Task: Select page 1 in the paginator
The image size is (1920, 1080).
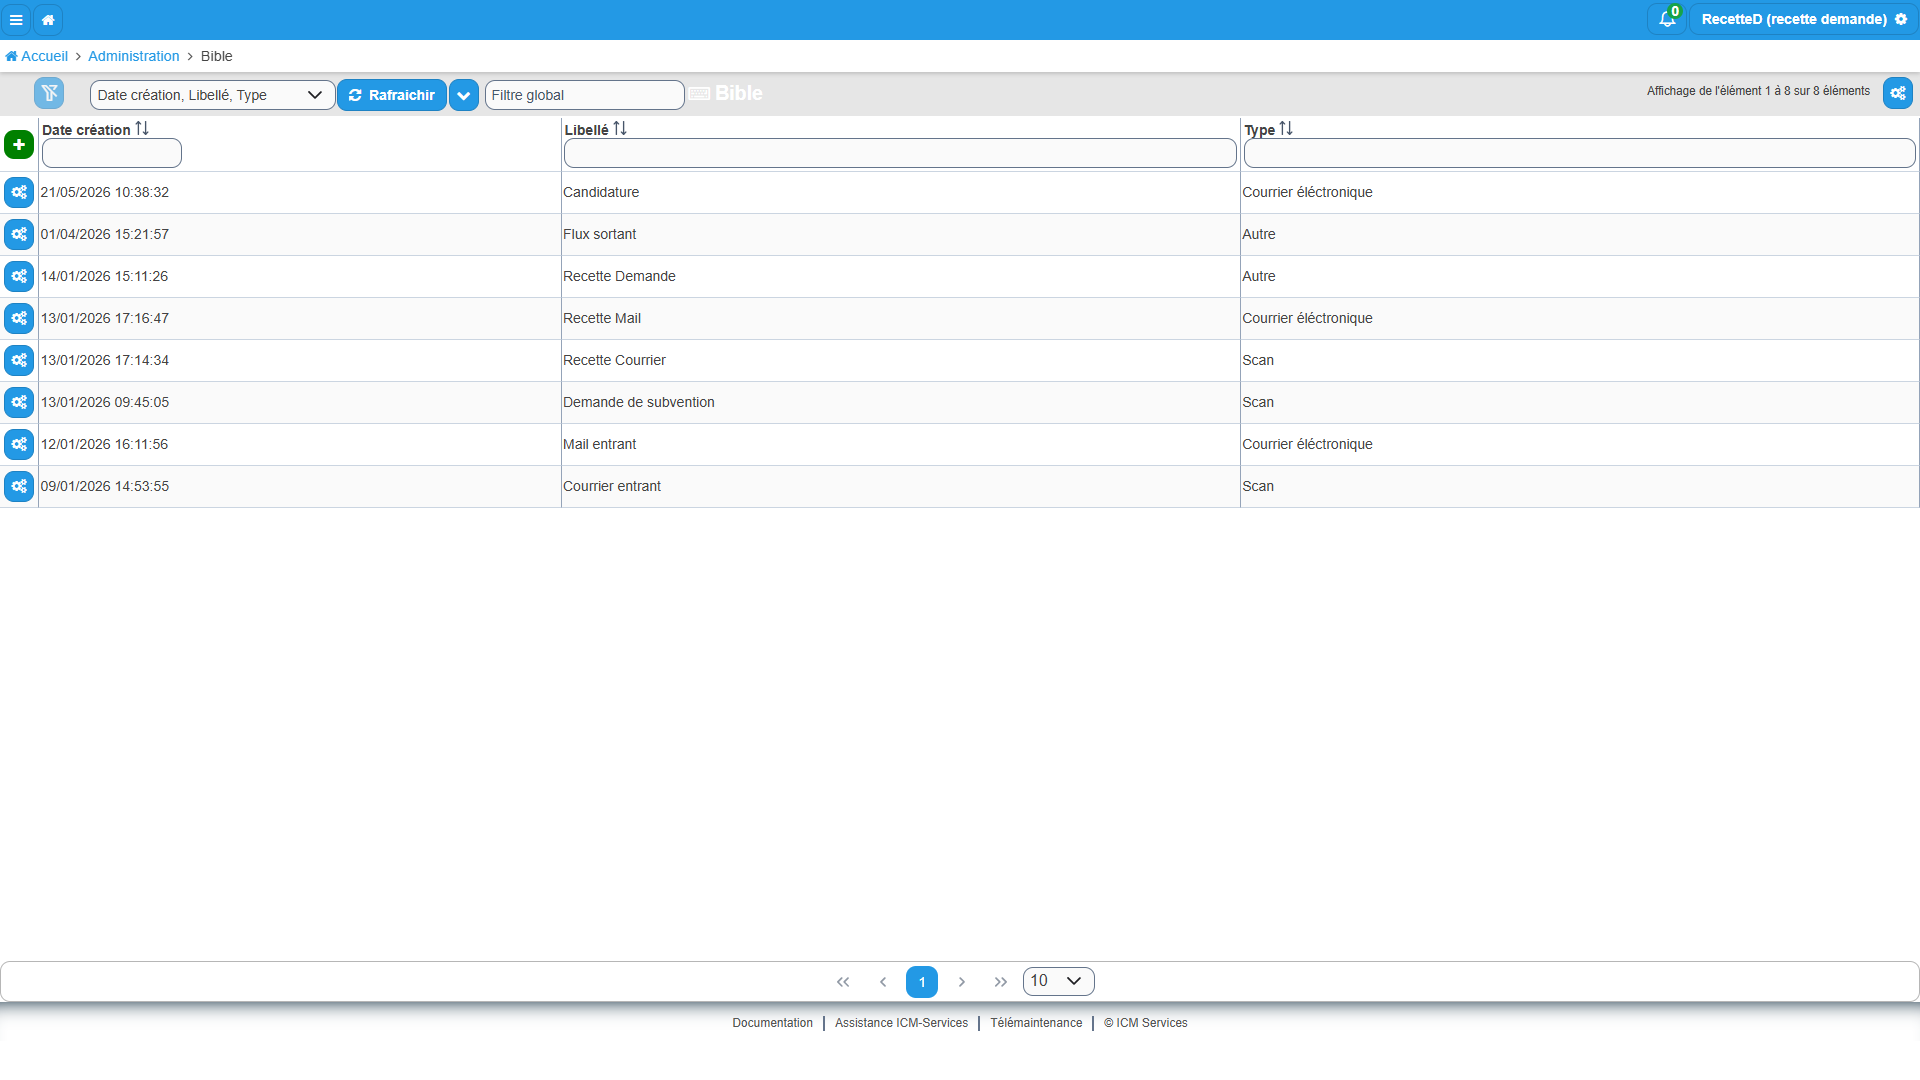Action: [x=922, y=982]
